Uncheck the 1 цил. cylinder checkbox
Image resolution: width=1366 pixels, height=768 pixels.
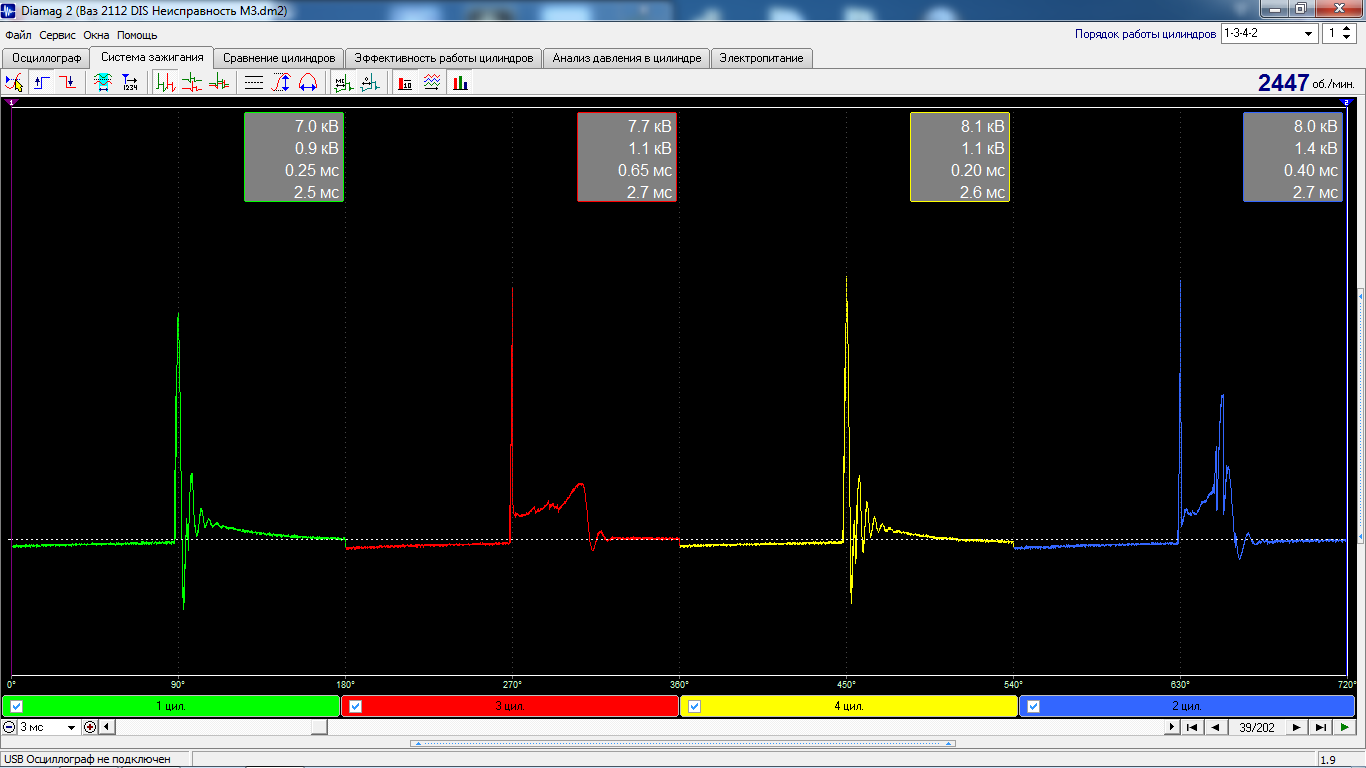tap(16, 706)
